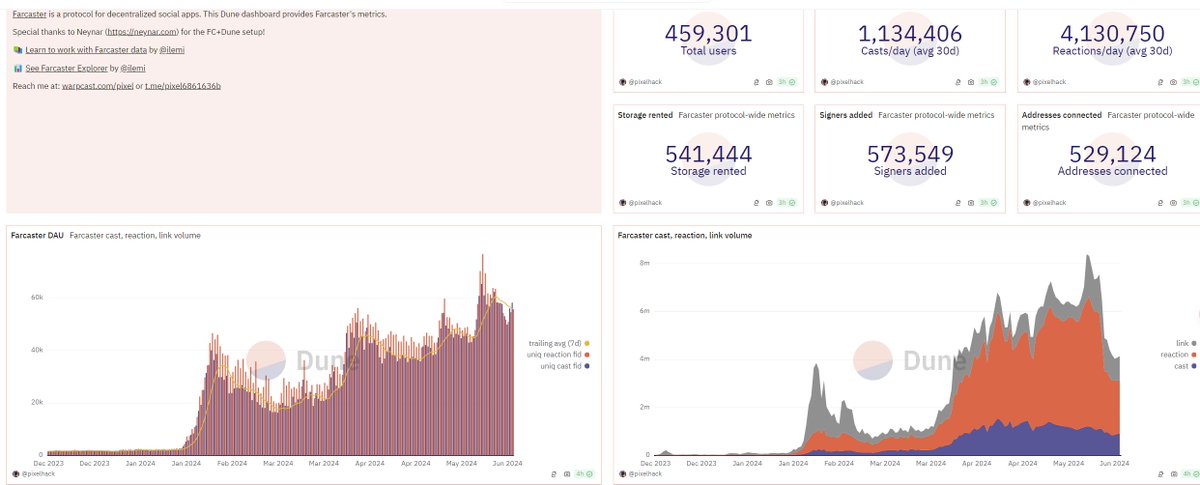Click Storage rented card title
Screen dimensions: 1200x485
tap(645, 115)
